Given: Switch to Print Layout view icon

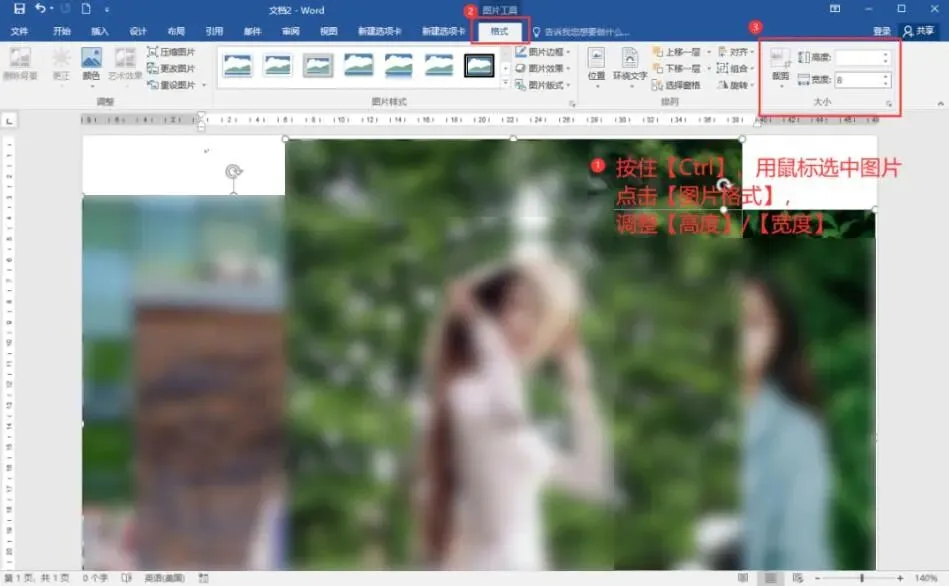Looking at the screenshot, I should pos(770,578).
